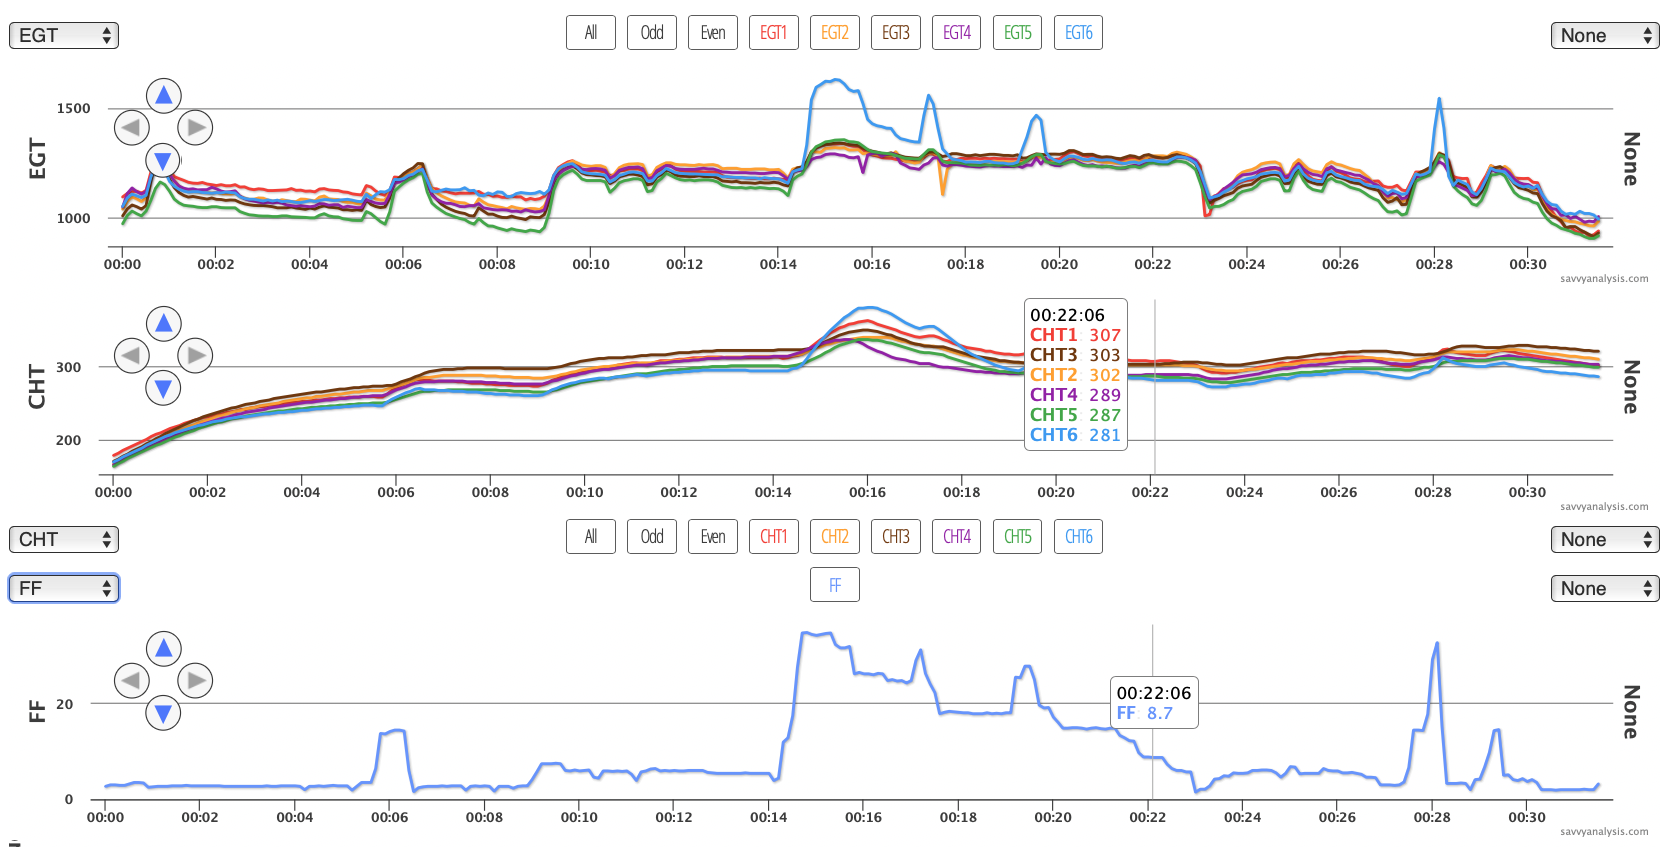Toggle CHT2 series visibility
Screen dimensions: 1677x847
[x=834, y=537]
